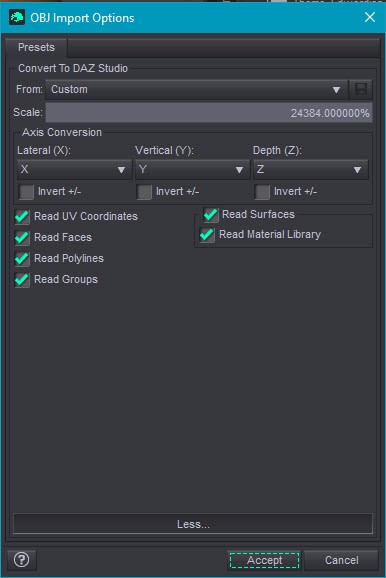Uncheck Read Polylines option
This screenshot has height=578, width=386.
click(x=22, y=258)
